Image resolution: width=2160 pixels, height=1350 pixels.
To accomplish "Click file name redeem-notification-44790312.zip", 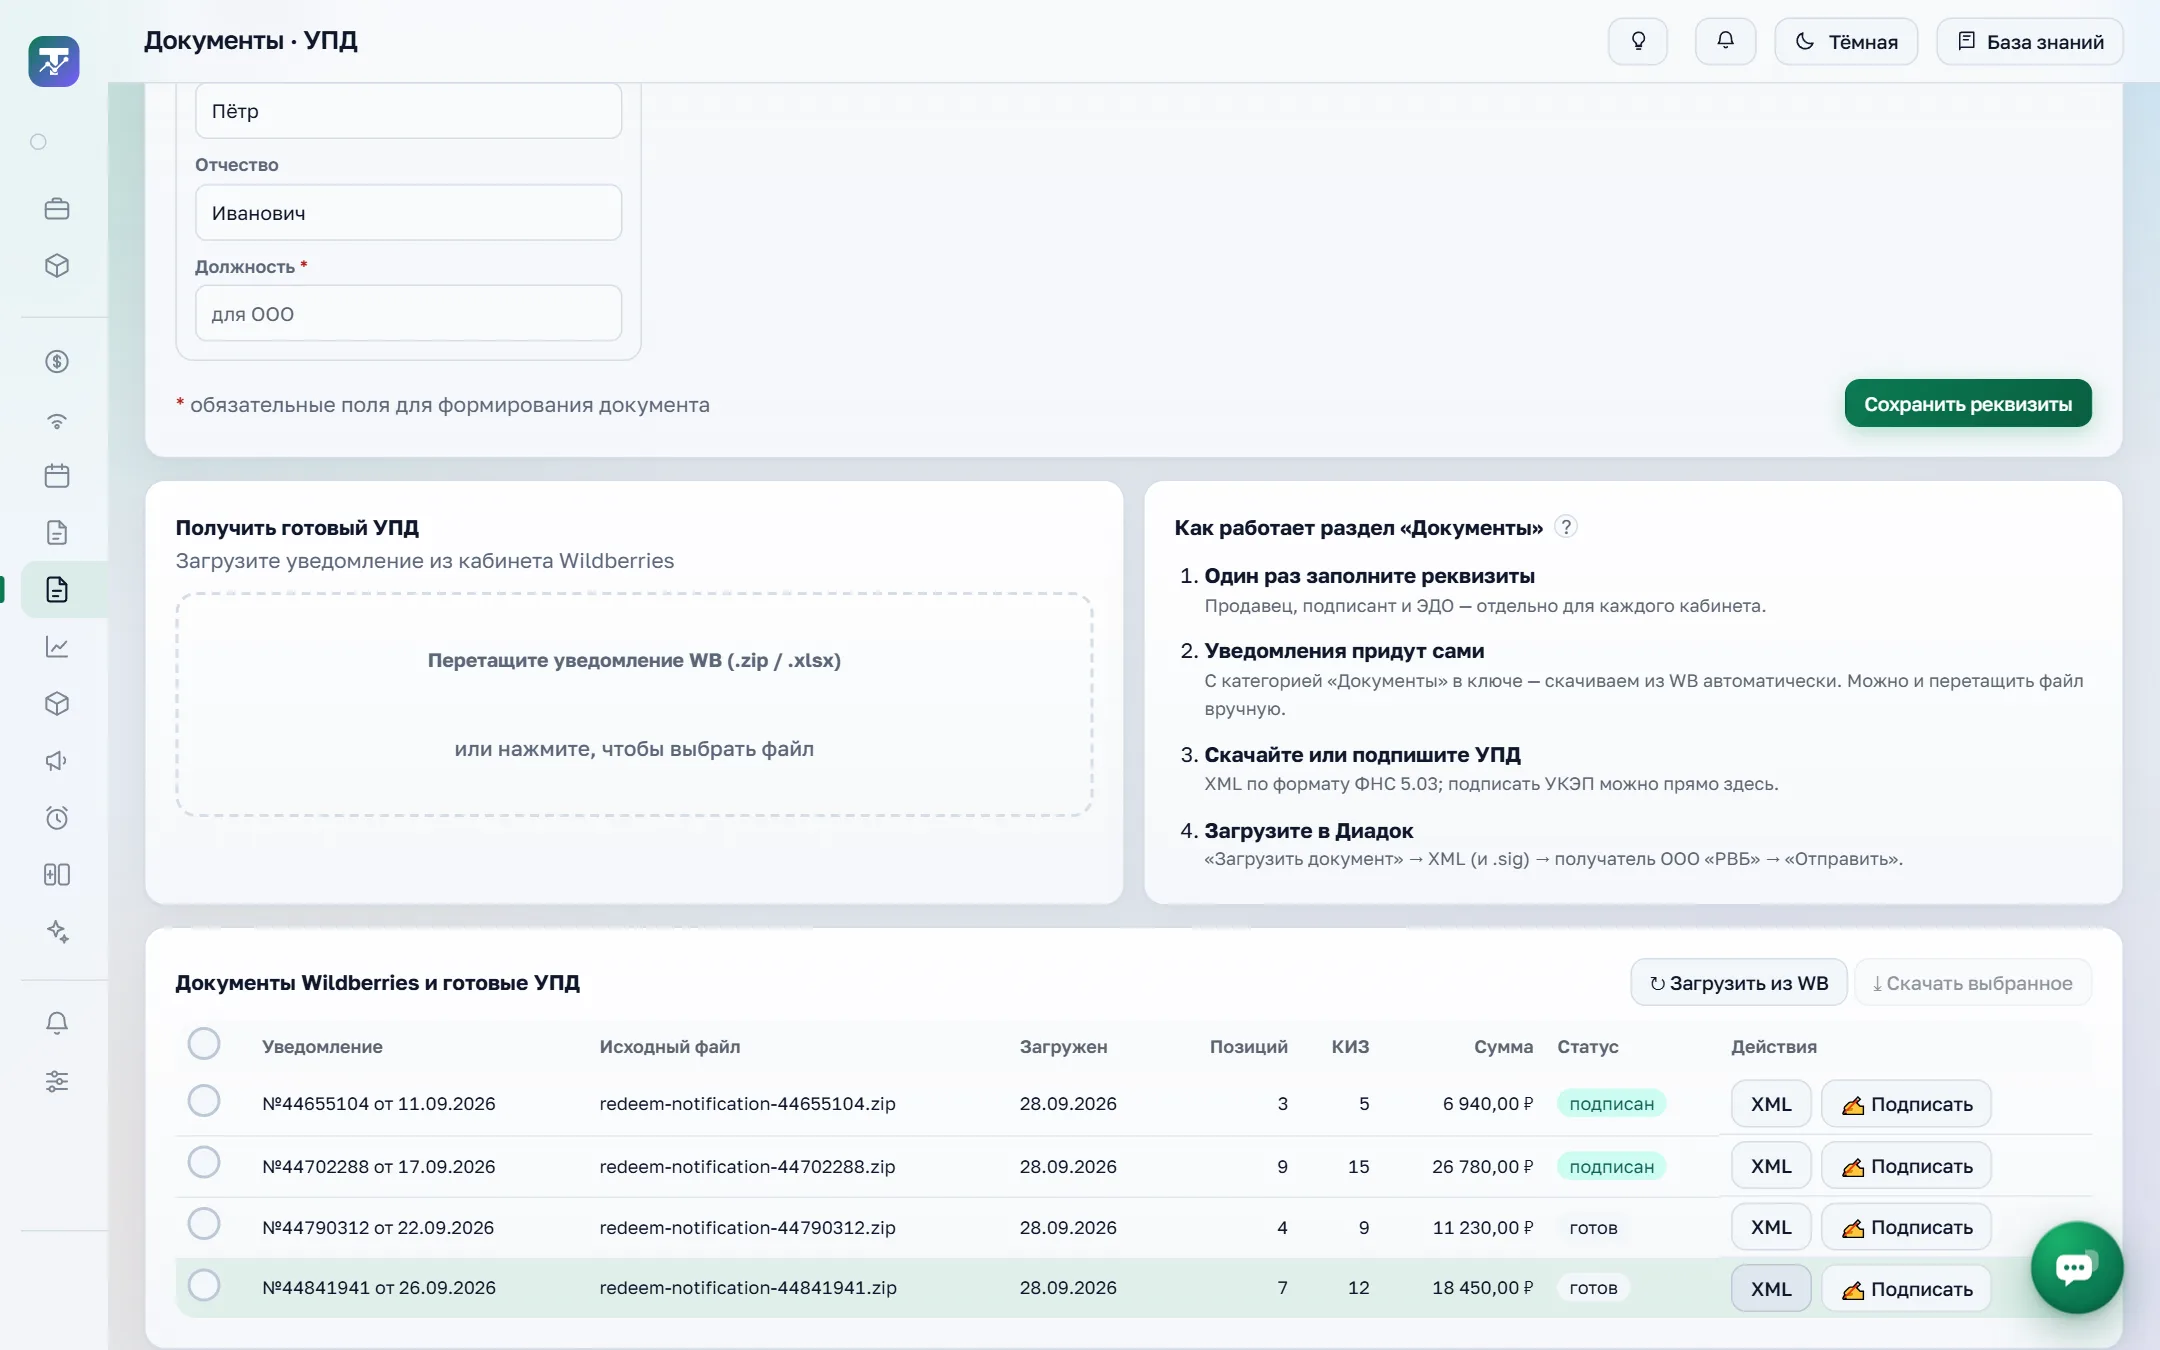I will (x=747, y=1227).
